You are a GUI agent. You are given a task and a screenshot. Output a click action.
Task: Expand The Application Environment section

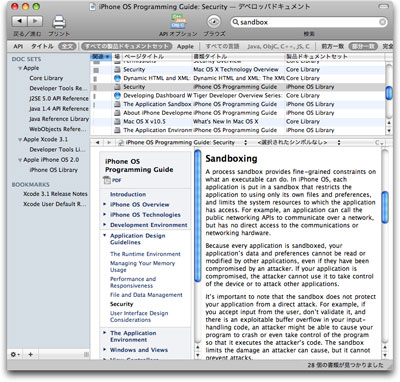(105, 333)
